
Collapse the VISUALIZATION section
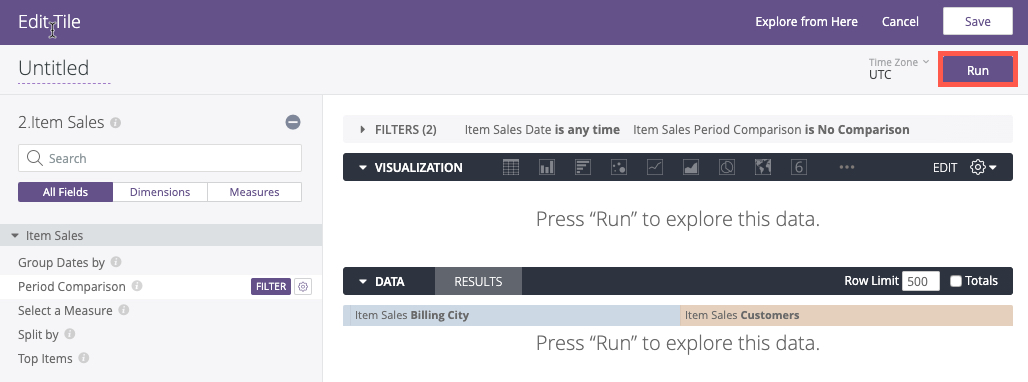pyautogui.click(x=363, y=168)
